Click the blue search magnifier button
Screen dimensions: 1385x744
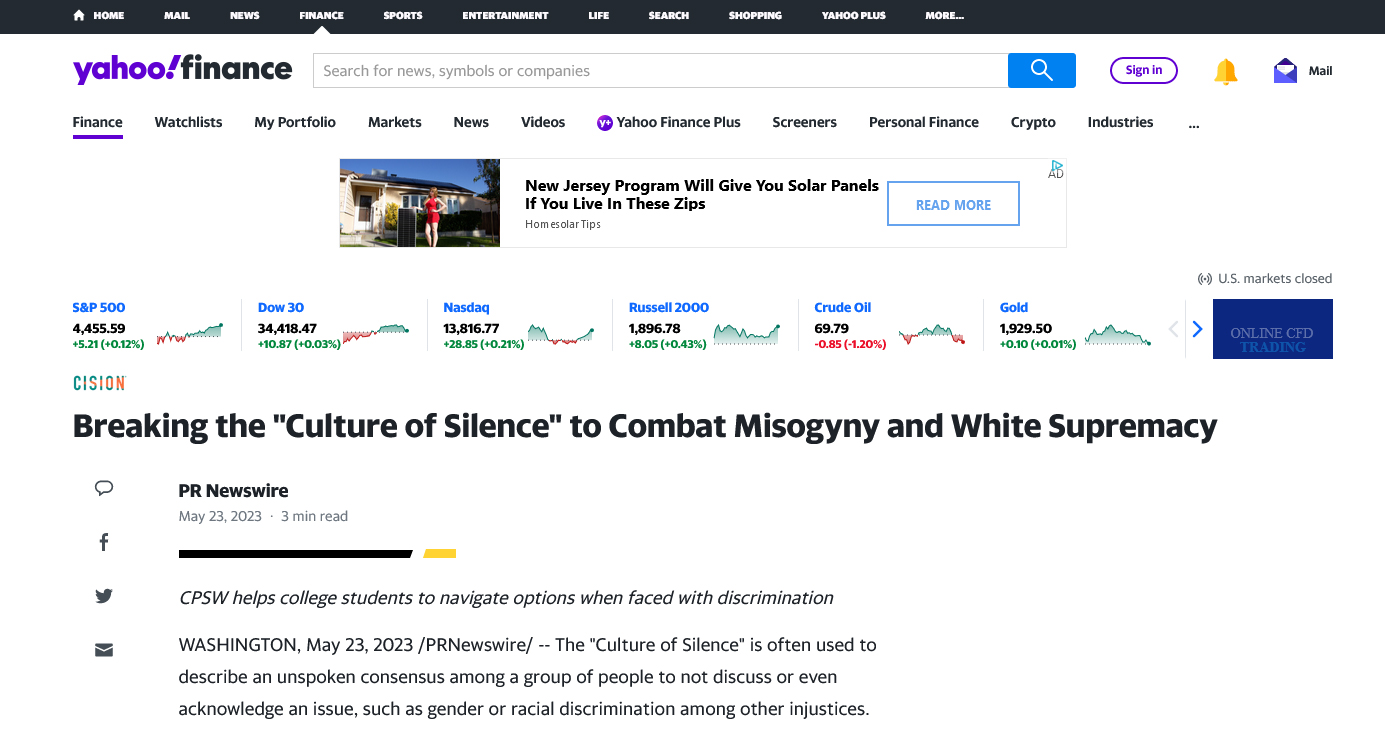tap(1041, 70)
